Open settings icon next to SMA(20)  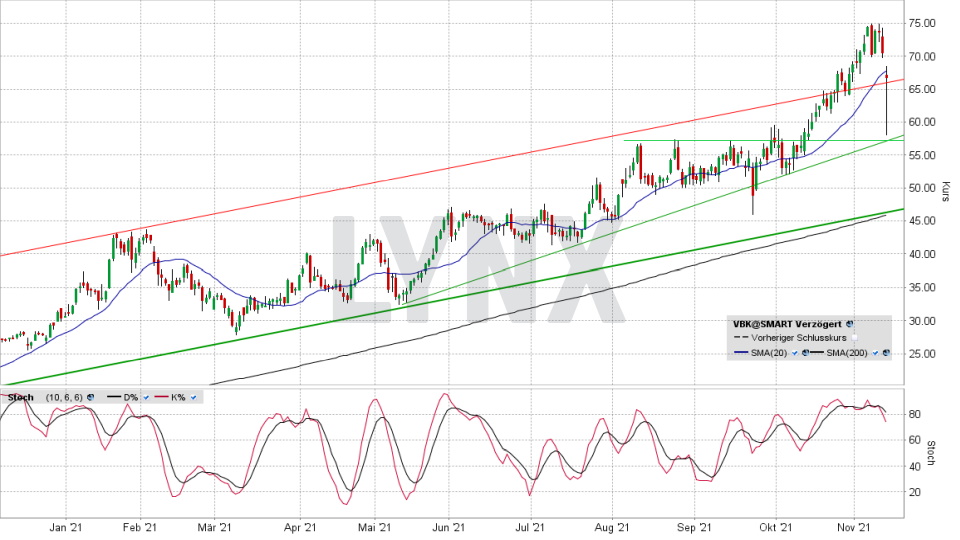tap(806, 353)
